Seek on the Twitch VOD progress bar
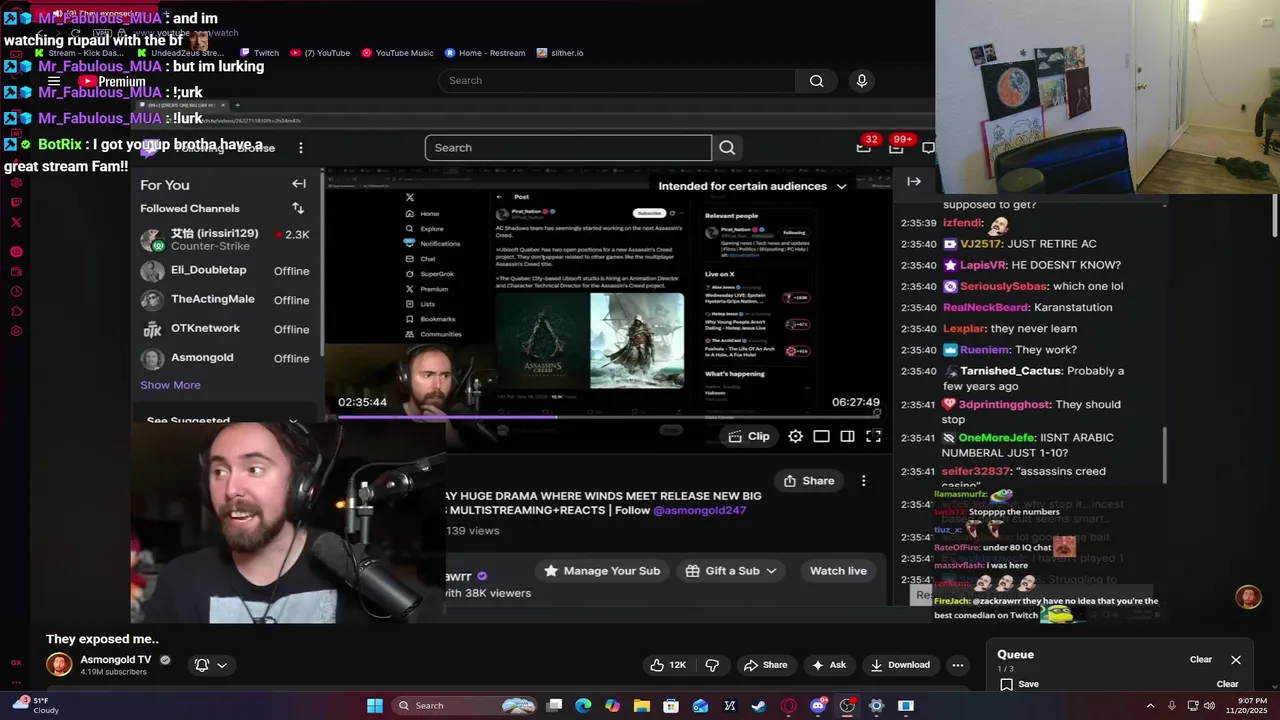The height and width of the screenshot is (720, 1280). [609, 416]
